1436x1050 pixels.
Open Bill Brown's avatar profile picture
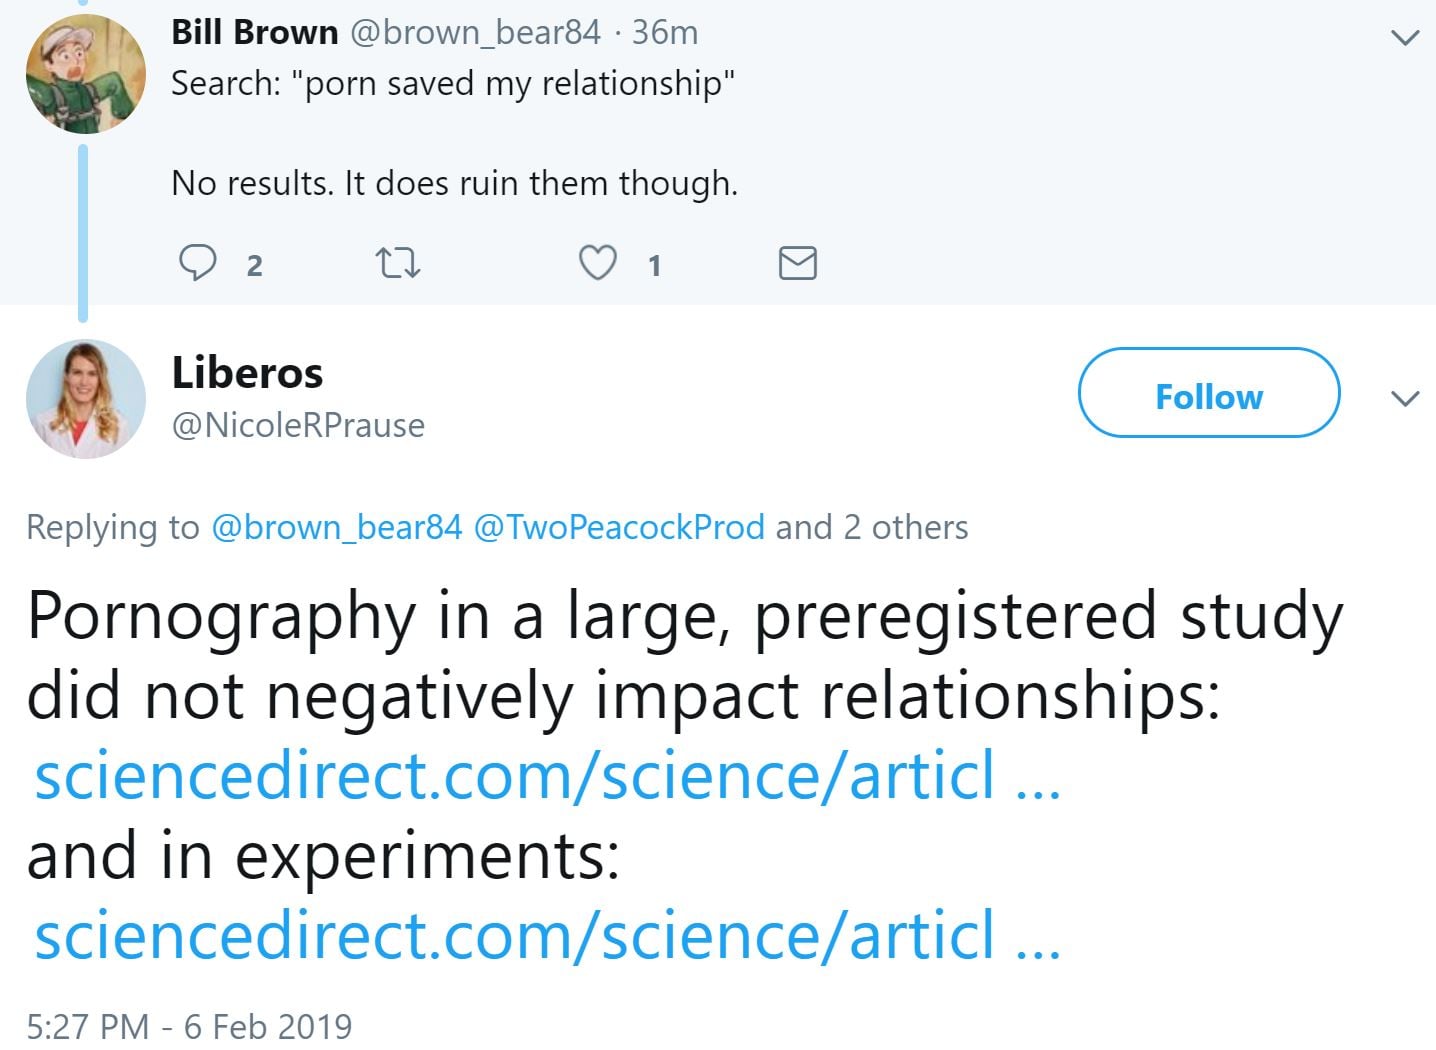[x=85, y=74]
